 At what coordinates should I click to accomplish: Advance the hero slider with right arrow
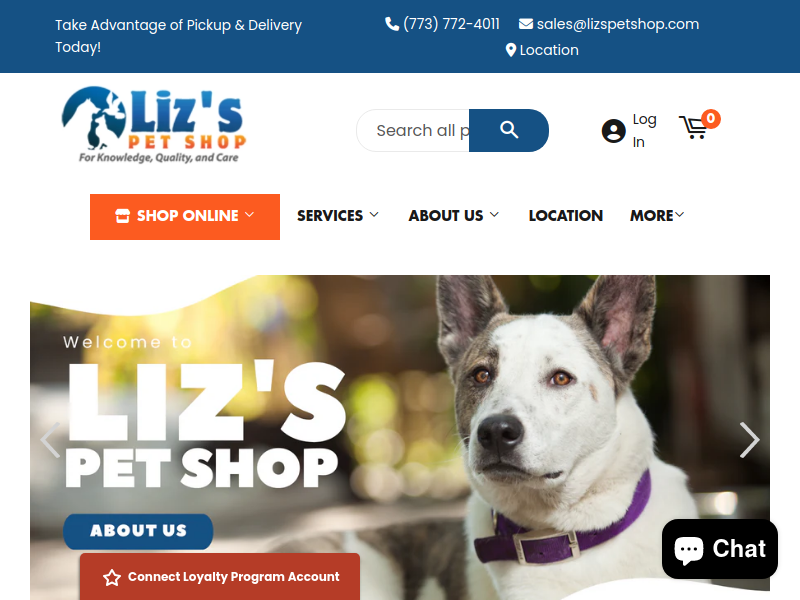749,439
